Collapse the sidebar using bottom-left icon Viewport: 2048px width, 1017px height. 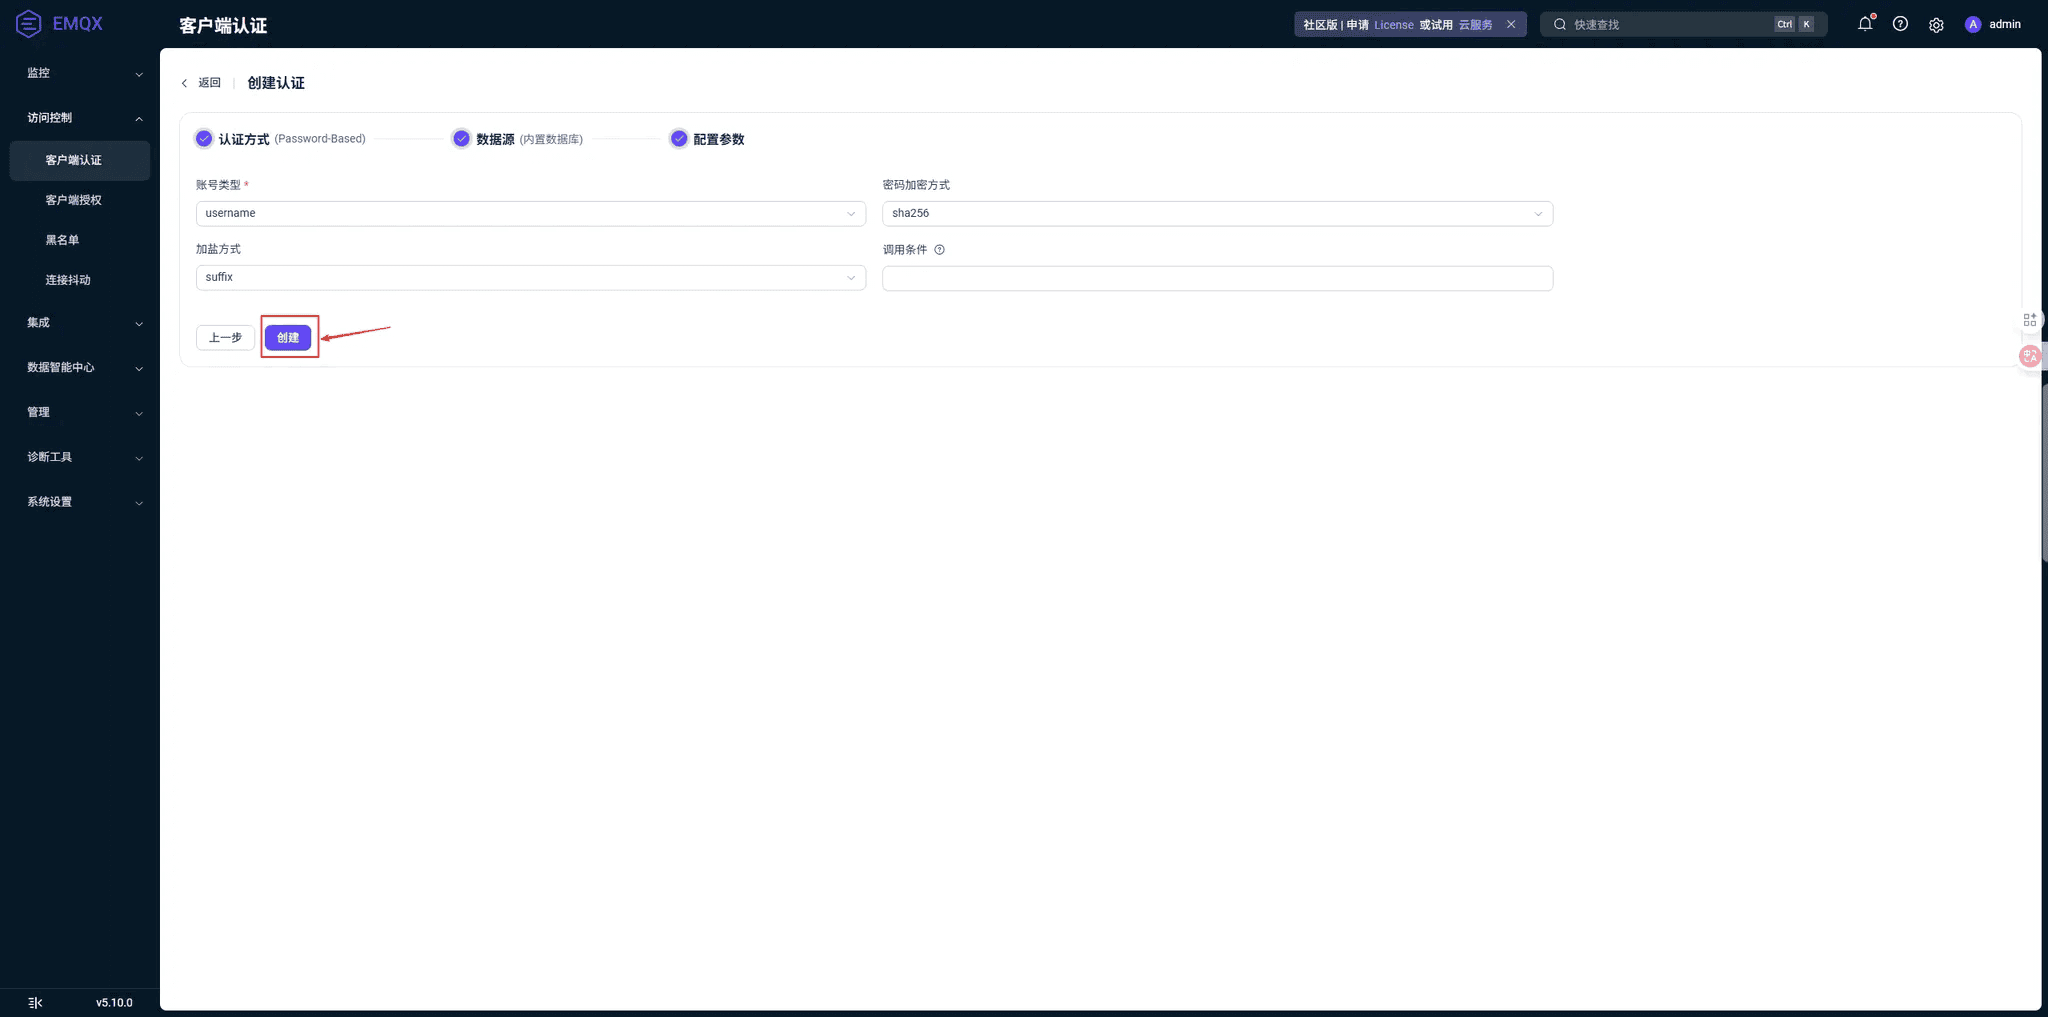tap(35, 1002)
